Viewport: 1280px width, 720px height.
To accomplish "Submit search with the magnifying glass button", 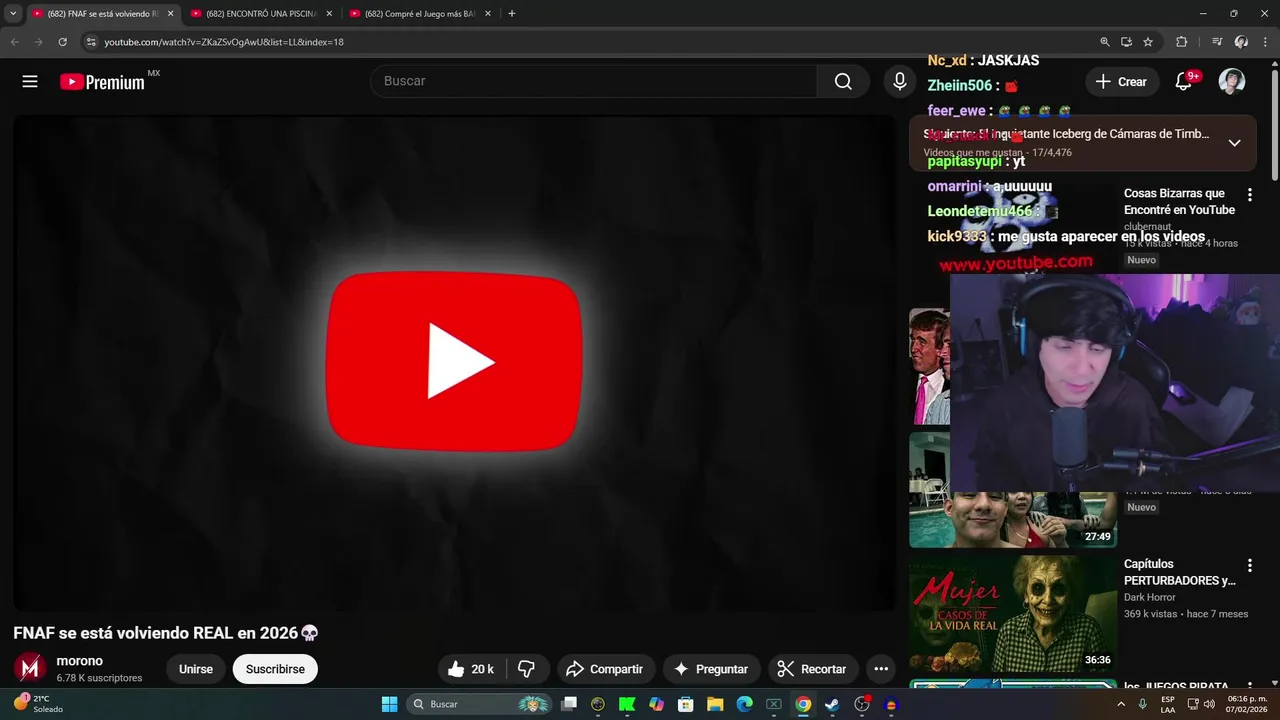I will pyautogui.click(x=843, y=81).
